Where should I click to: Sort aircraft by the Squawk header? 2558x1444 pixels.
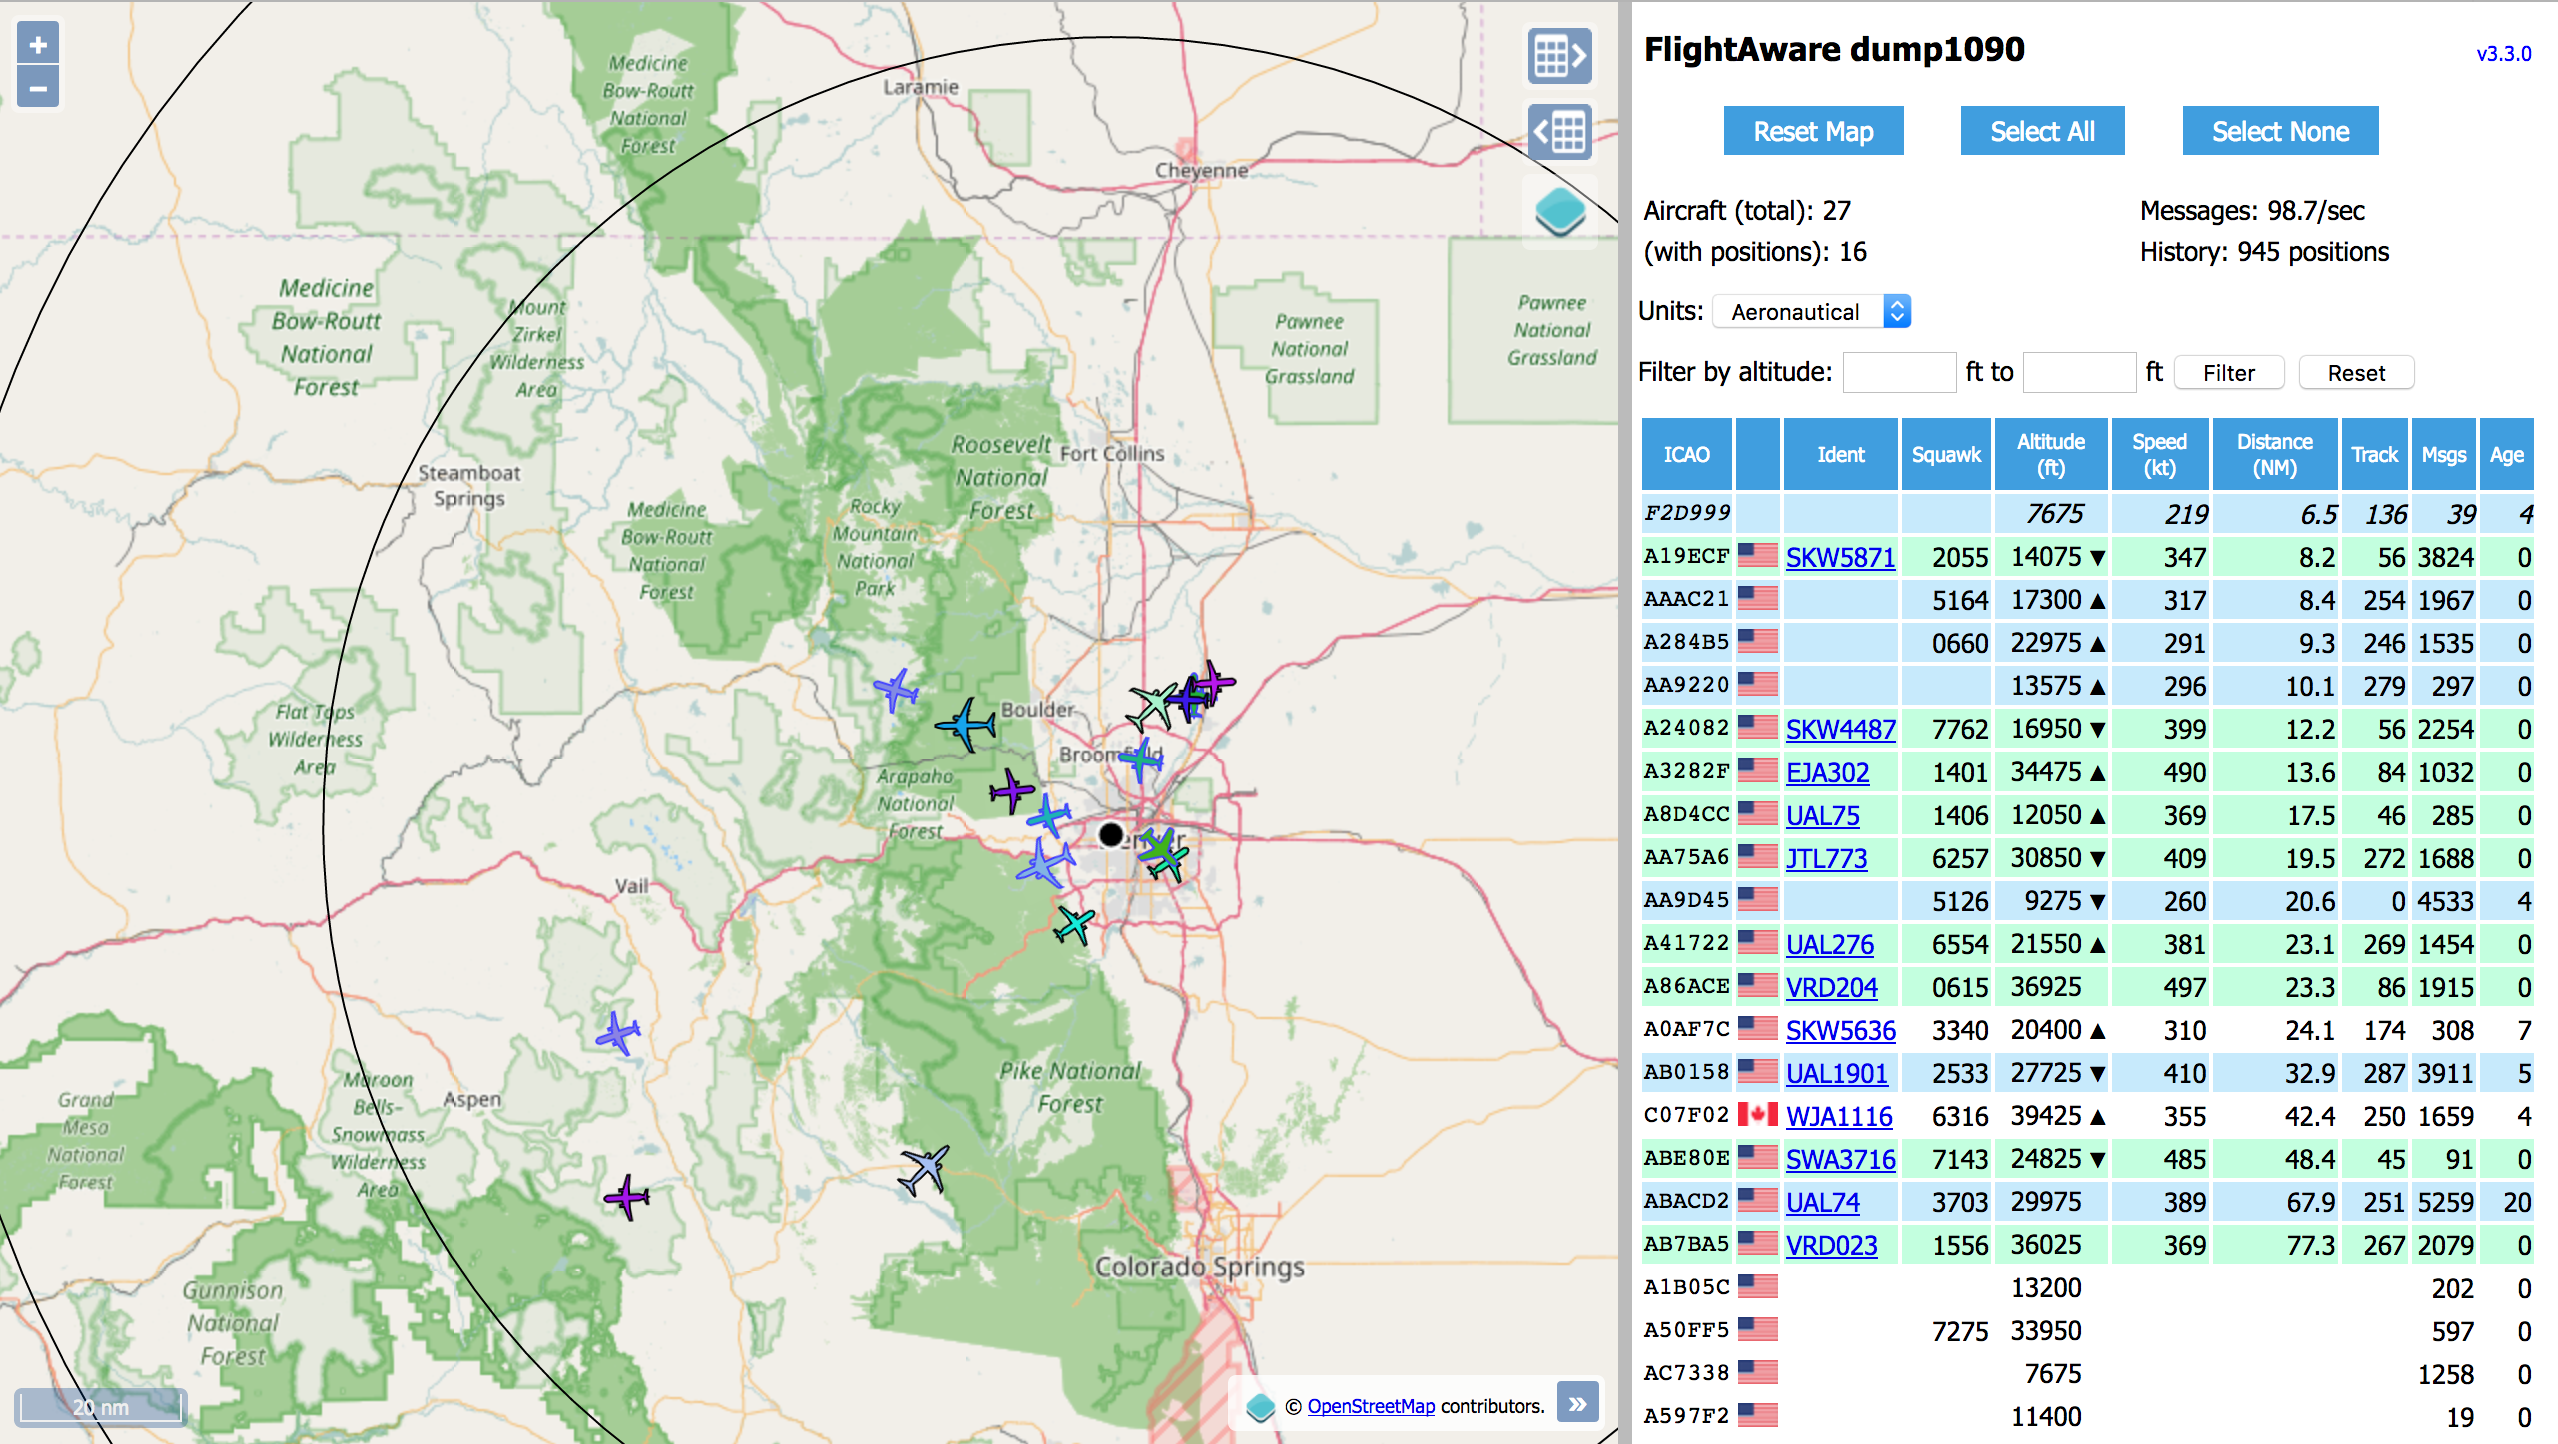pyautogui.click(x=1945, y=455)
